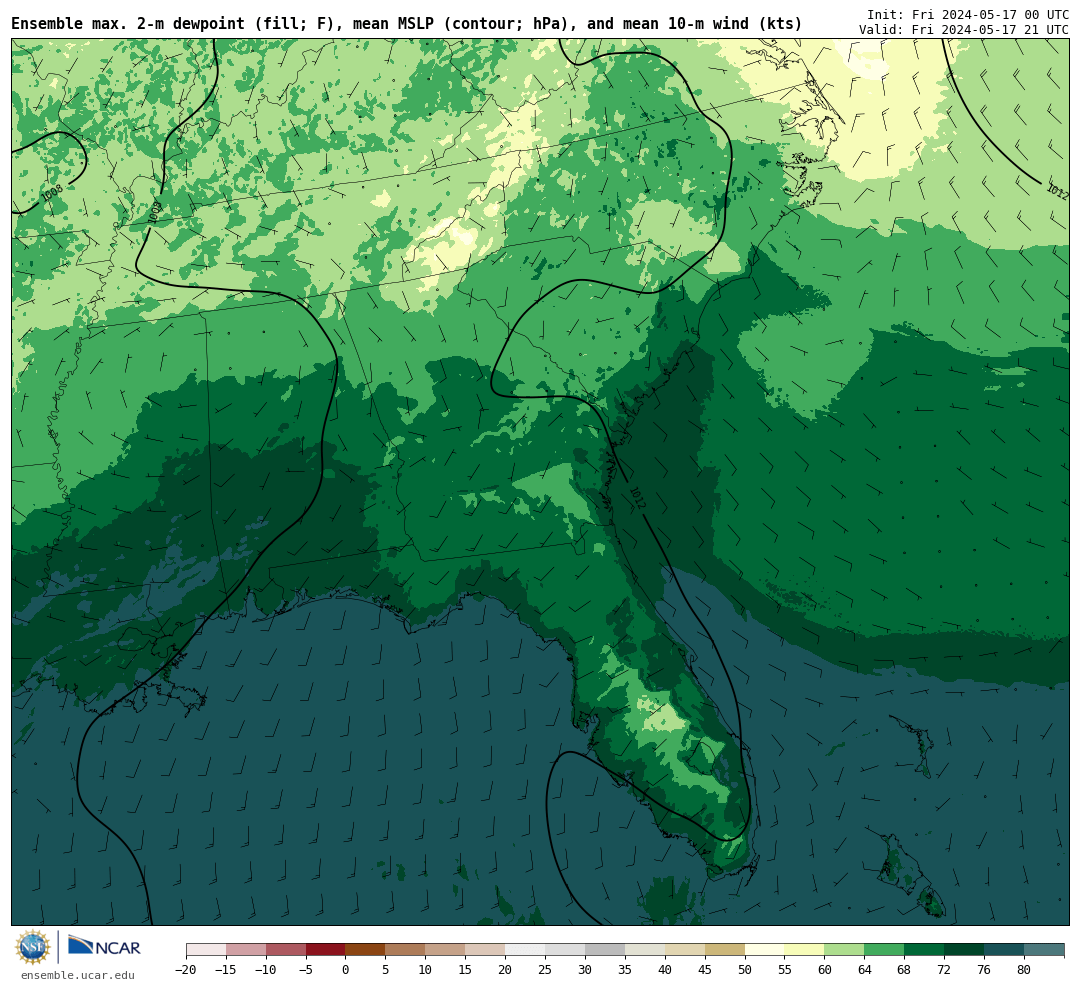Pick the gray swatch between 30 and 35
This screenshot has height=988, width=1080.
pos(605,950)
